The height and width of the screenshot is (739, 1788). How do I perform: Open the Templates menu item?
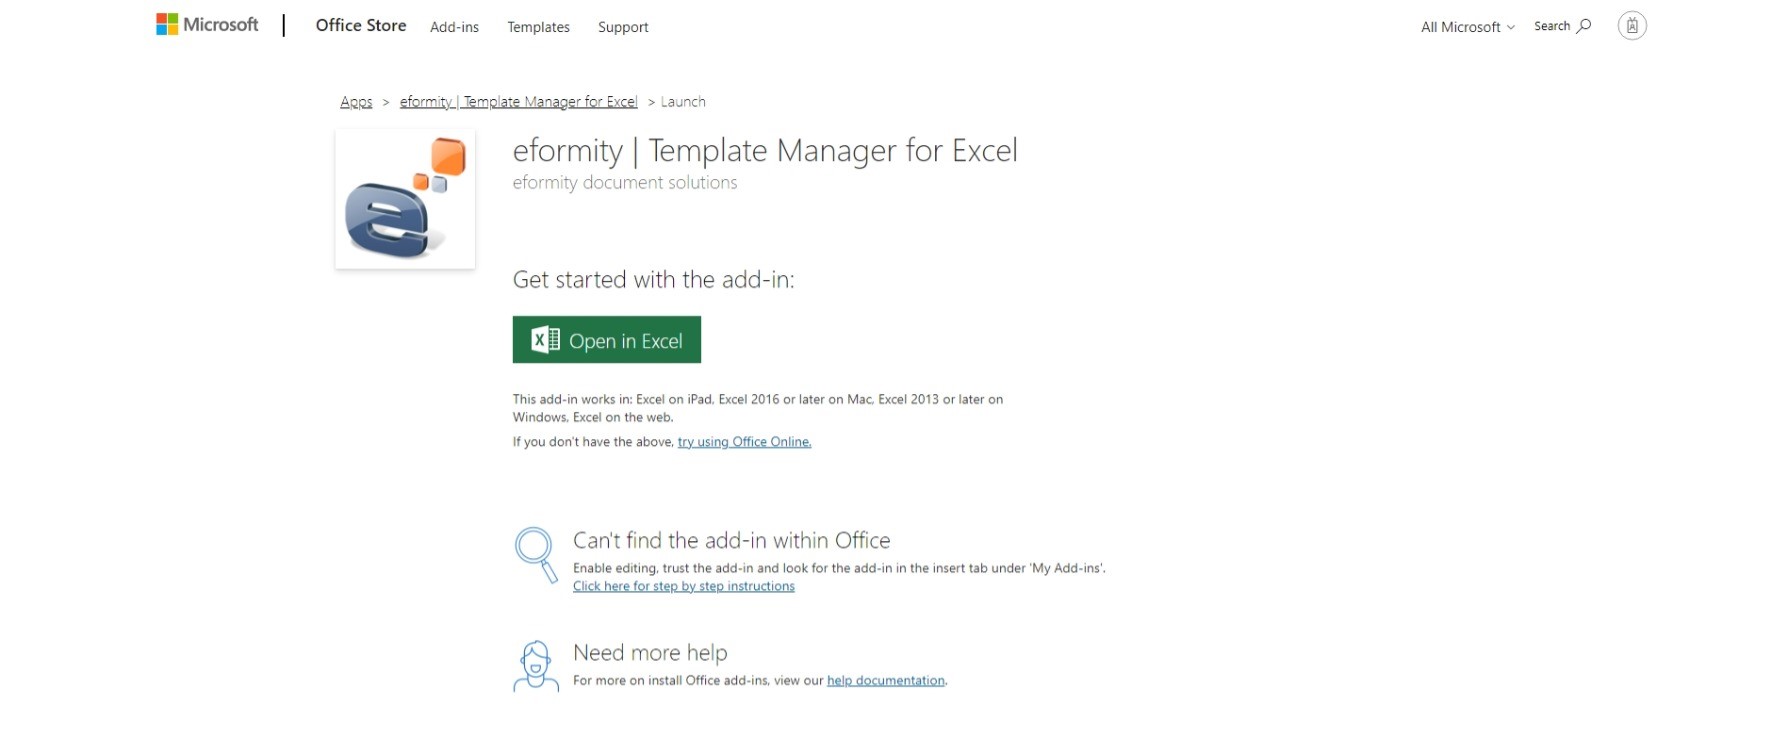538,27
